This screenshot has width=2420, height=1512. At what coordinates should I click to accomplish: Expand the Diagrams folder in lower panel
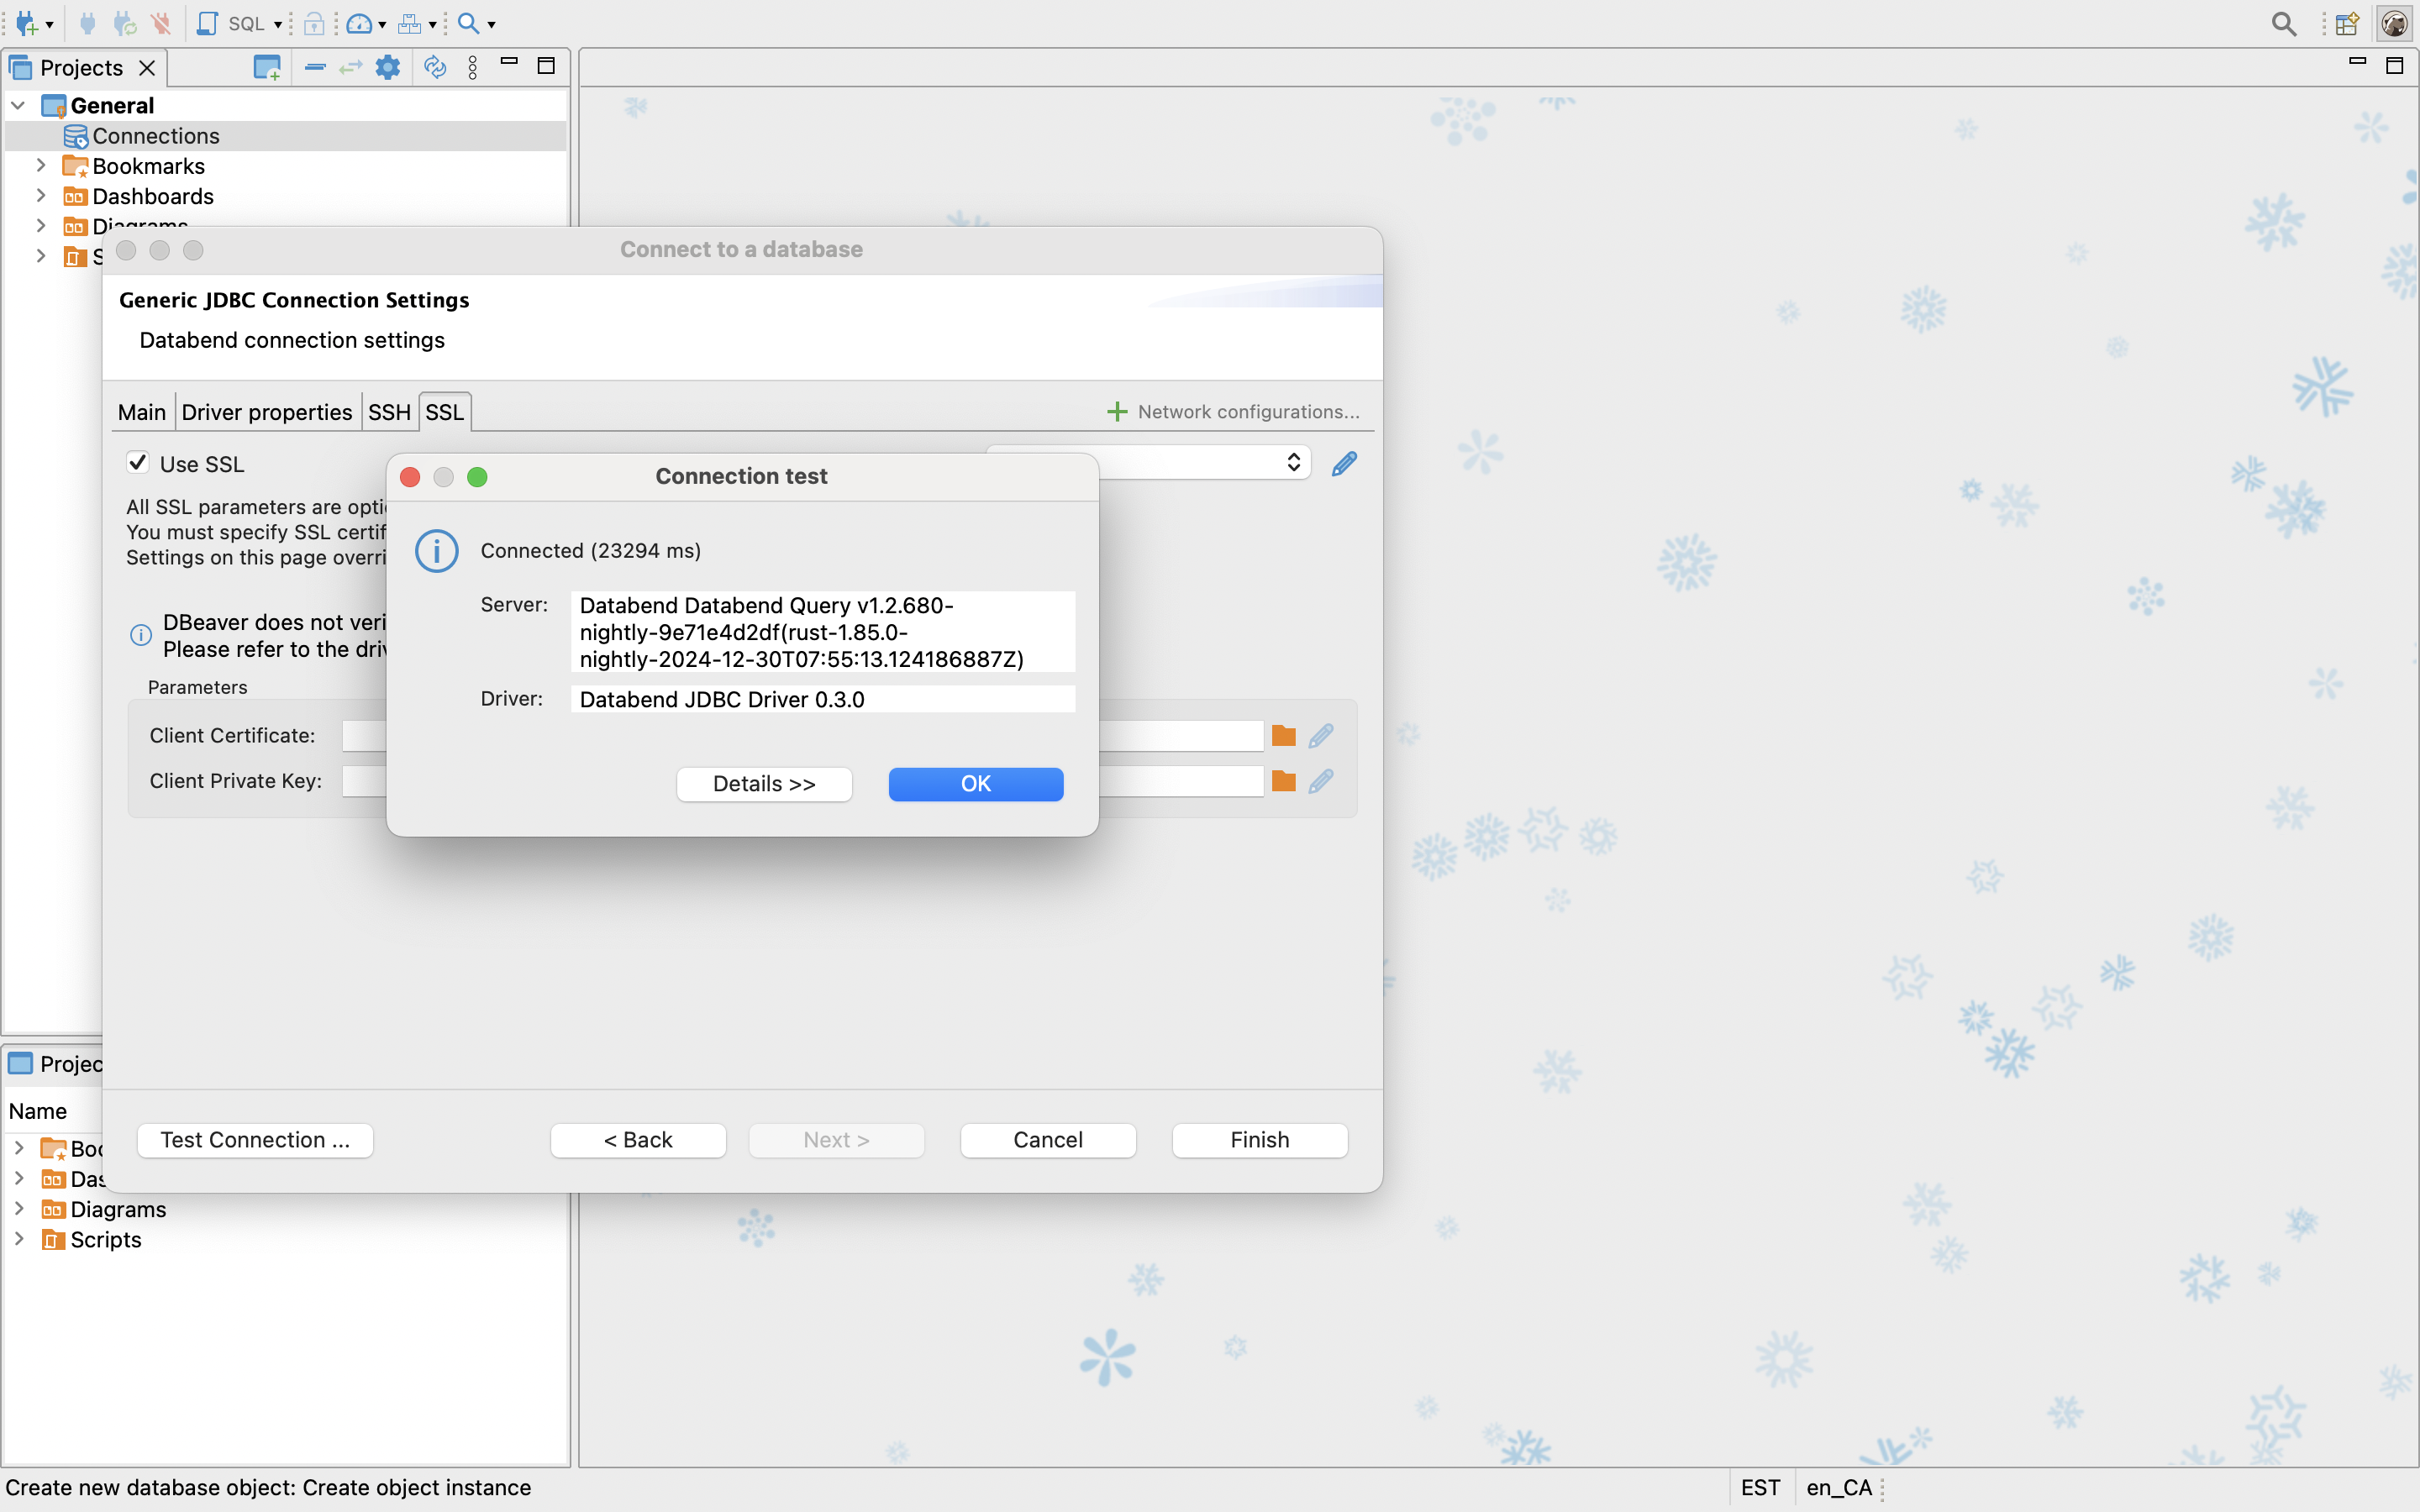tap(19, 1208)
